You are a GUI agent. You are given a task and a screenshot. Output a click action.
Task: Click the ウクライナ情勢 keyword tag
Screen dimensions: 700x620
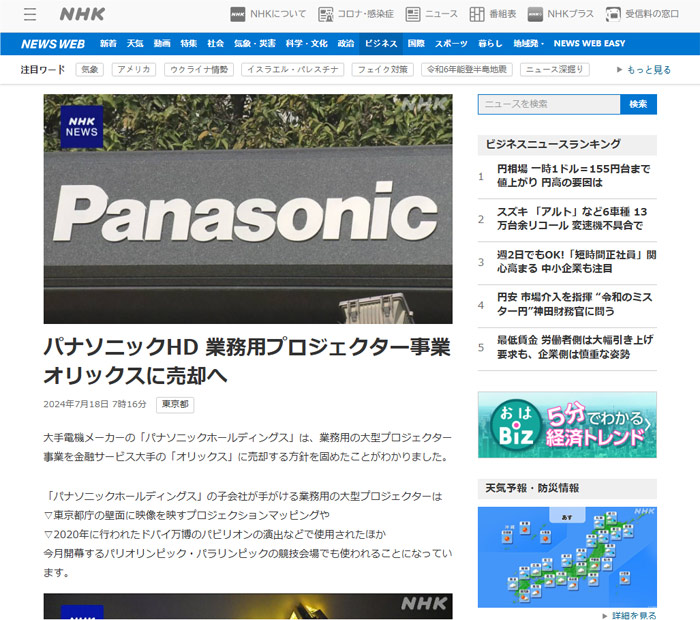[199, 70]
